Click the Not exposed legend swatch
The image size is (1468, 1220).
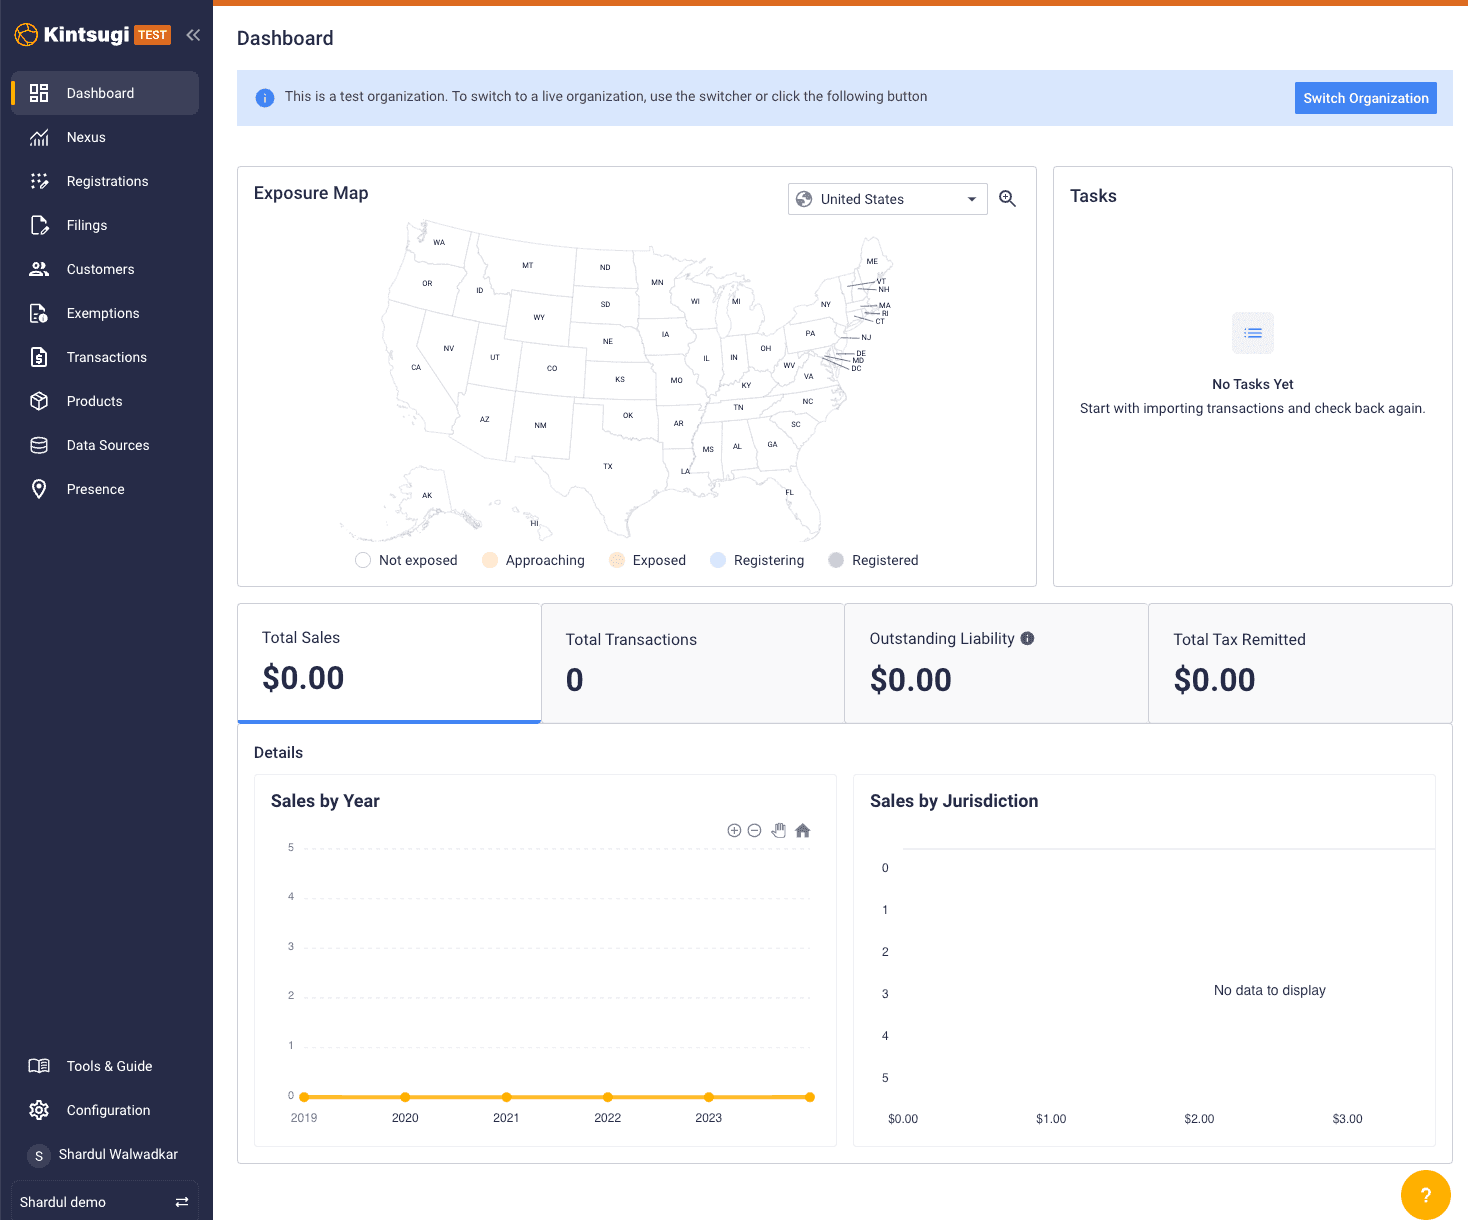tap(363, 560)
